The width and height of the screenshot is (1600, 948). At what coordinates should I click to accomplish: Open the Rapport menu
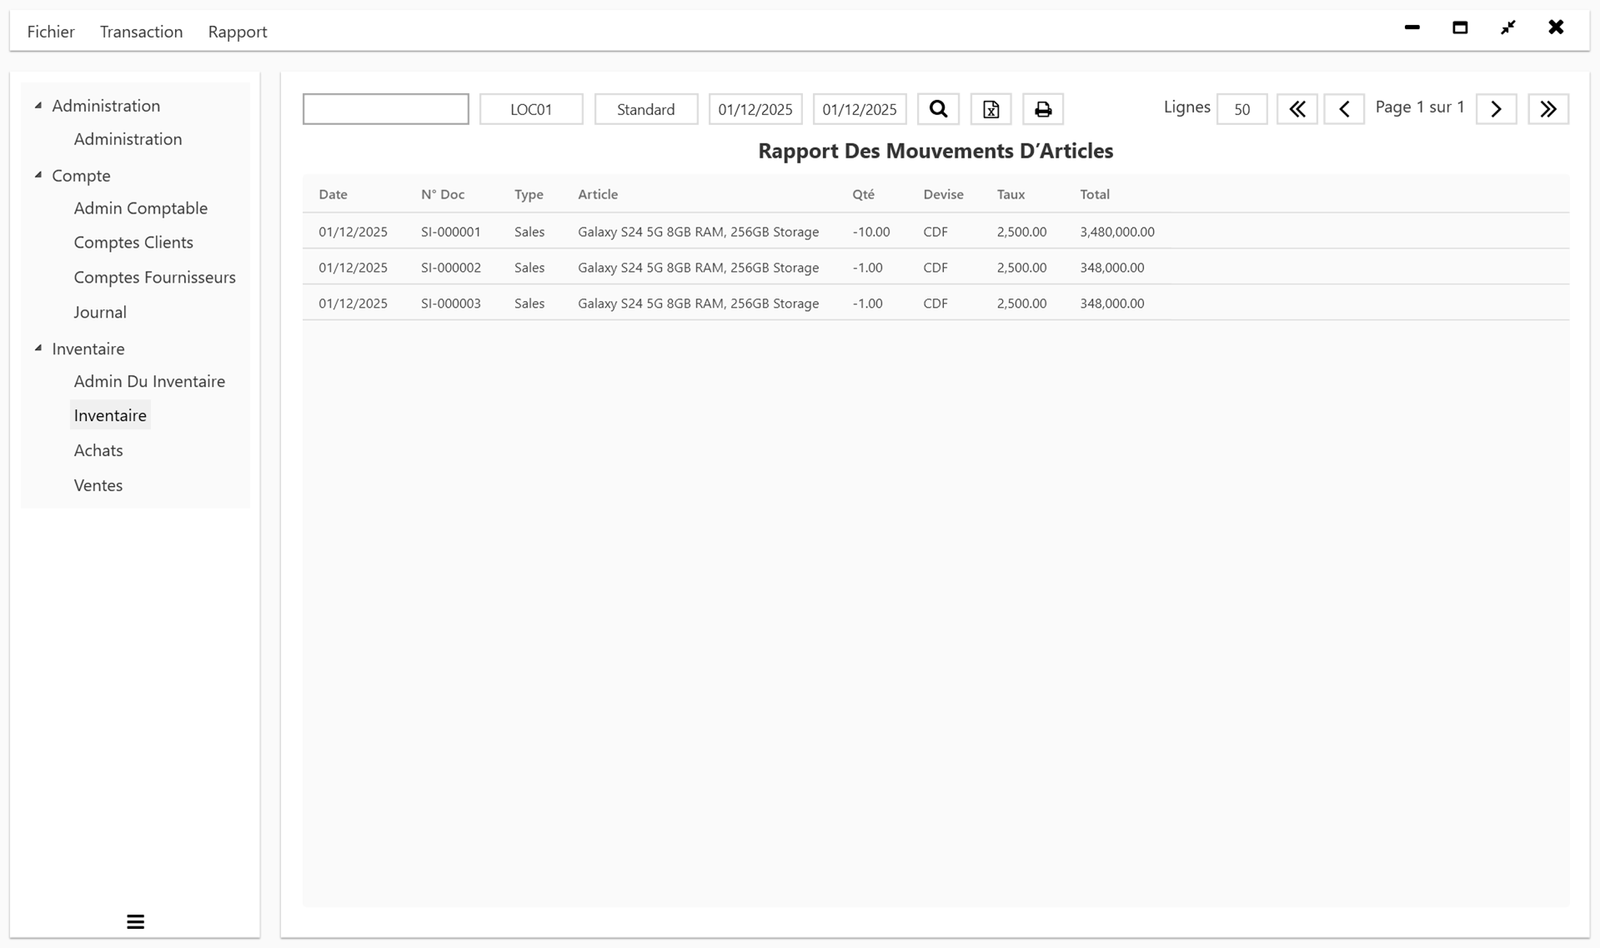(237, 31)
